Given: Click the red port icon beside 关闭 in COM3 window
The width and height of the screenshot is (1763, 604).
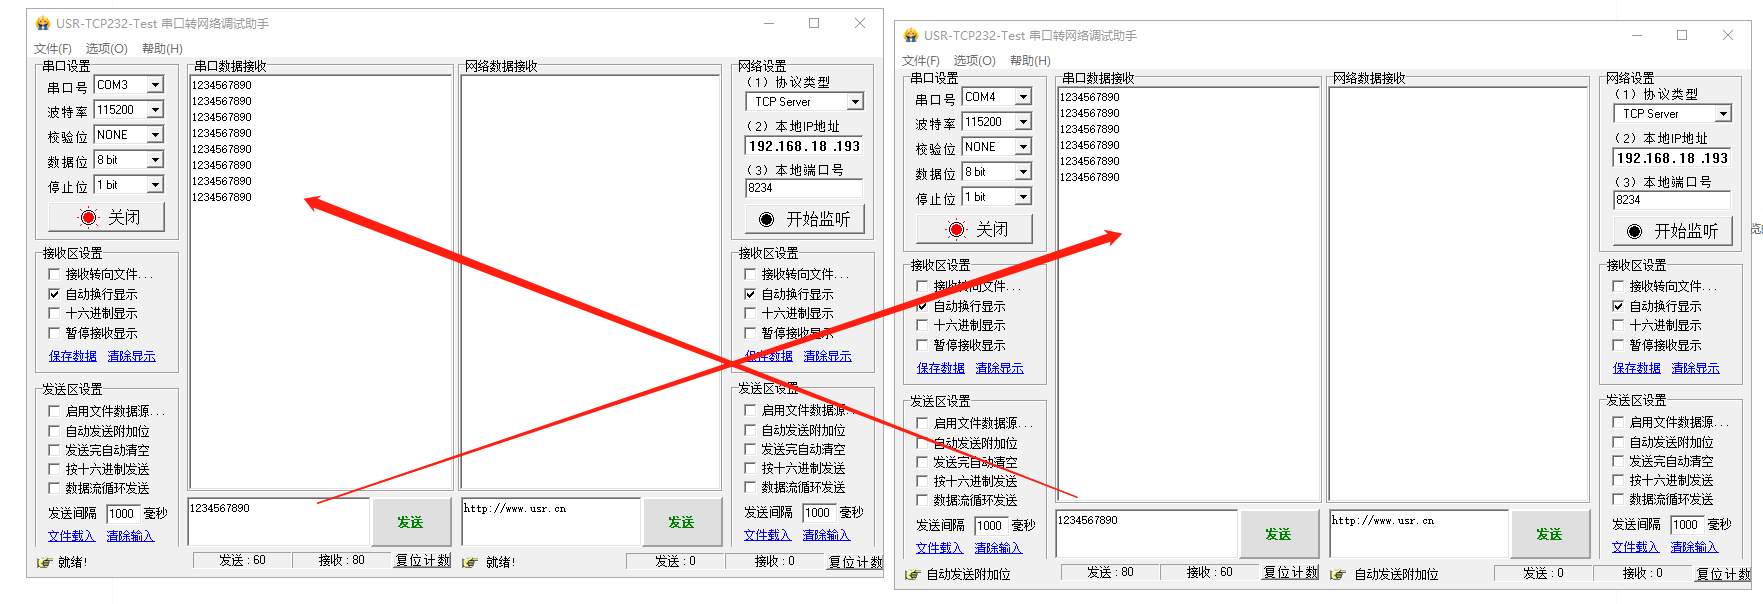Looking at the screenshot, I should pyautogui.click(x=89, y=218).
